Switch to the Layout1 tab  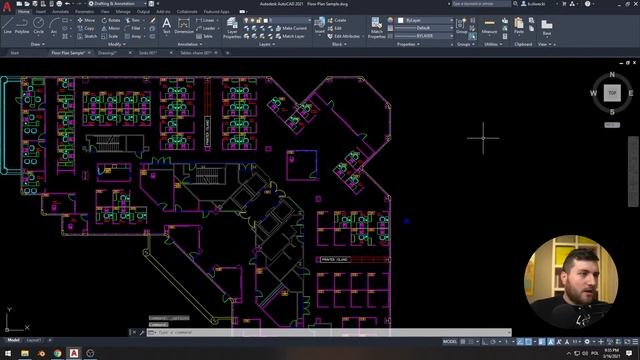[x=33, y=340]
